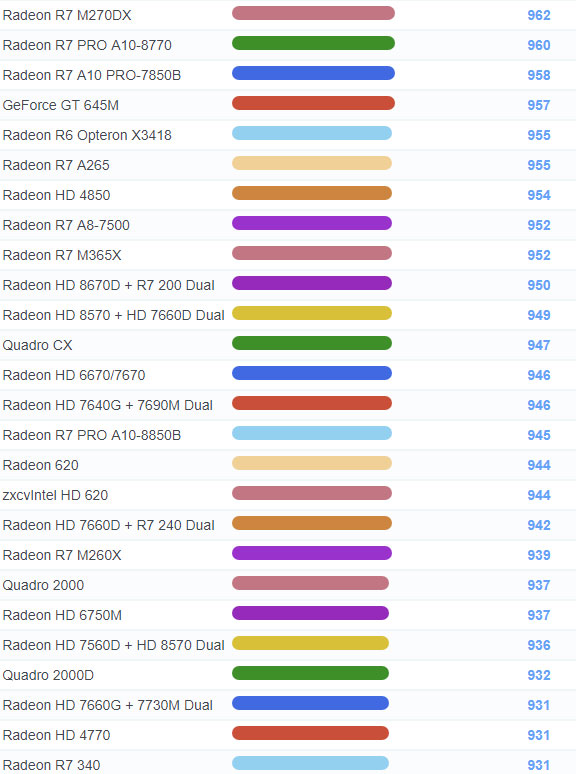Click the score 954 for Radeon HD 4850
This screenshot has height=774, width=576.
538,195
